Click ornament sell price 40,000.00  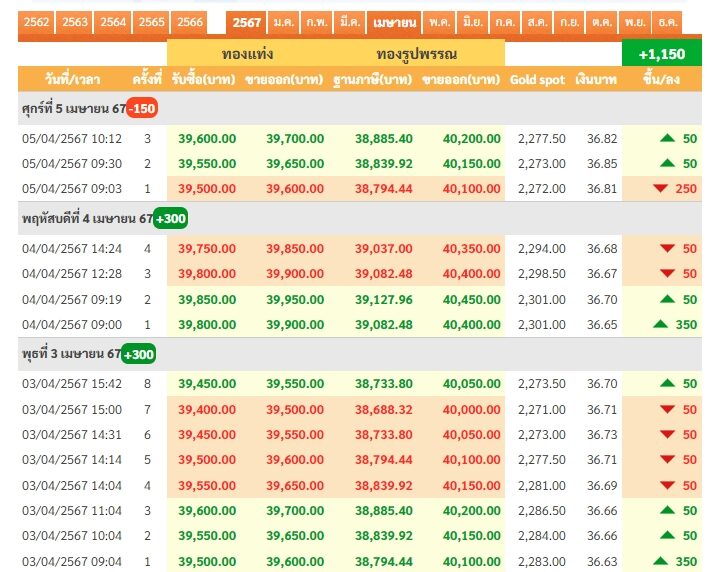tap(472, 409)
